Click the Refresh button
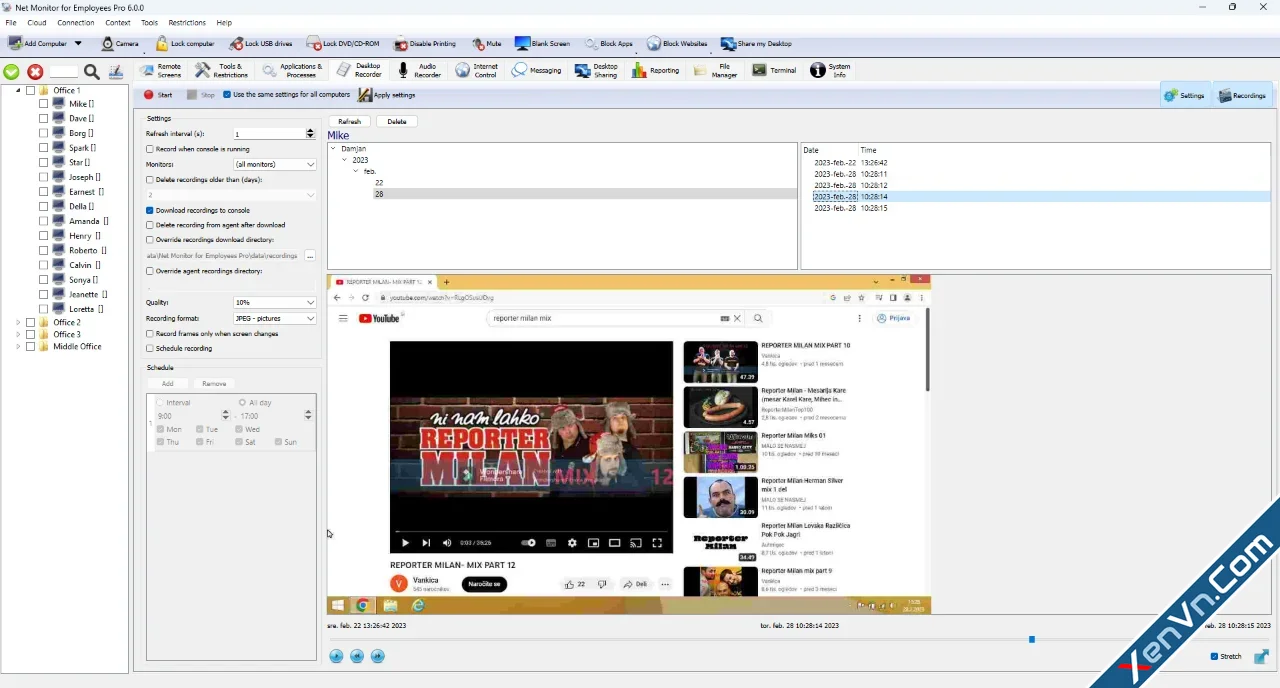Image resolution: width=1280 pixels, height=688 pixels. click(349, 122)
